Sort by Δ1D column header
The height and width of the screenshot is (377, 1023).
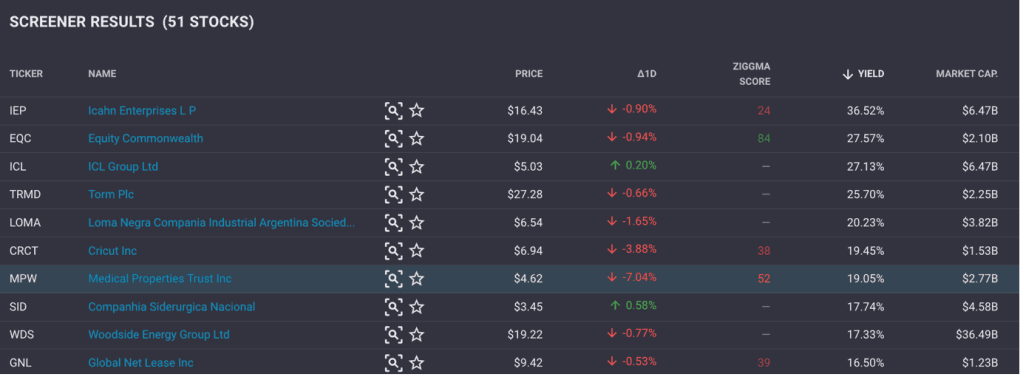point(647,74)
